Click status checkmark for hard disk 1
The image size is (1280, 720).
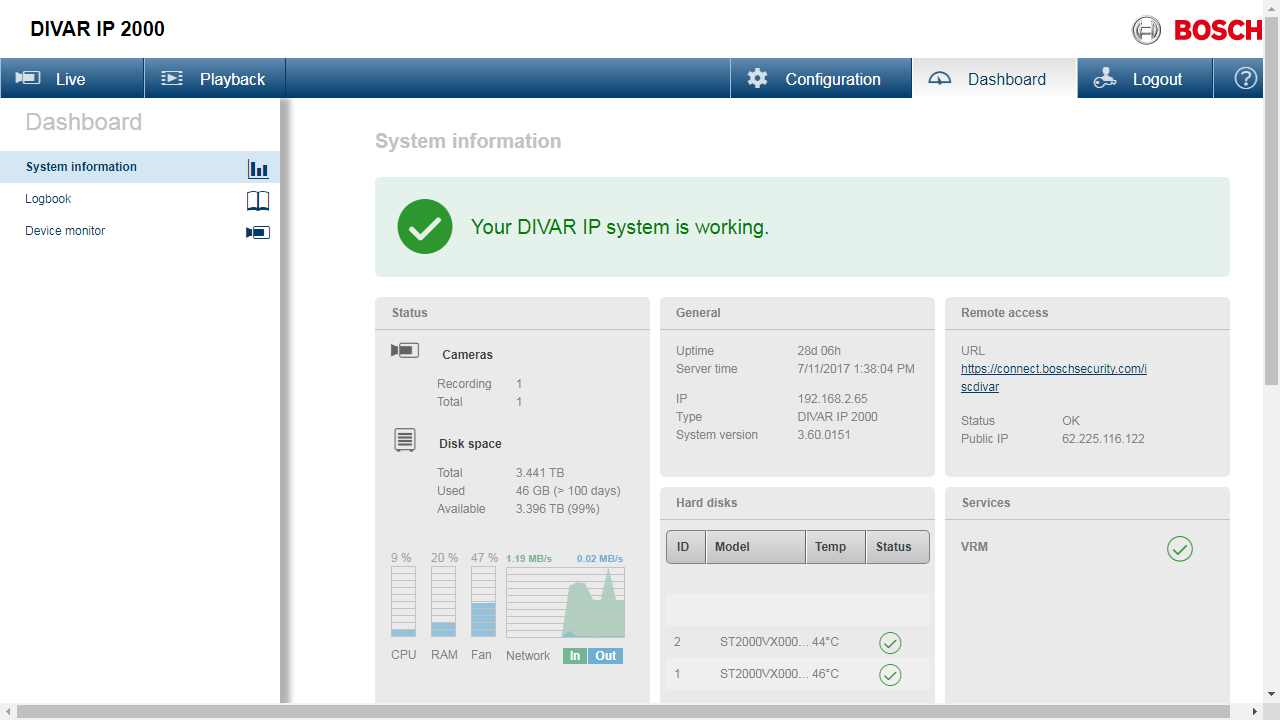(890, 674)
